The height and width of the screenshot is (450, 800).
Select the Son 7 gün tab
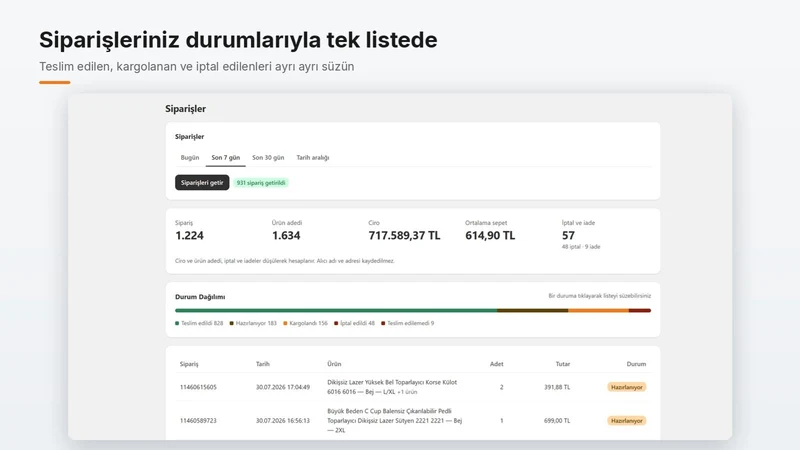(x=226, y=158)
